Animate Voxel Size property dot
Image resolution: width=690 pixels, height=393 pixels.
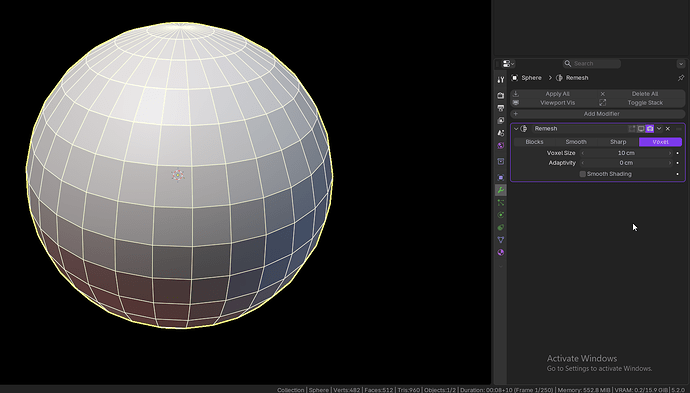tap(678, 153)
